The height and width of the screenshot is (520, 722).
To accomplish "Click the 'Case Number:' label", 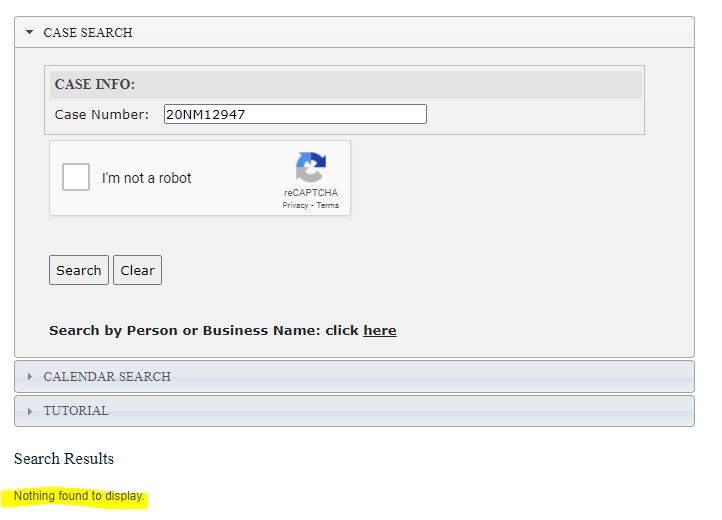I will coord(101,114).
